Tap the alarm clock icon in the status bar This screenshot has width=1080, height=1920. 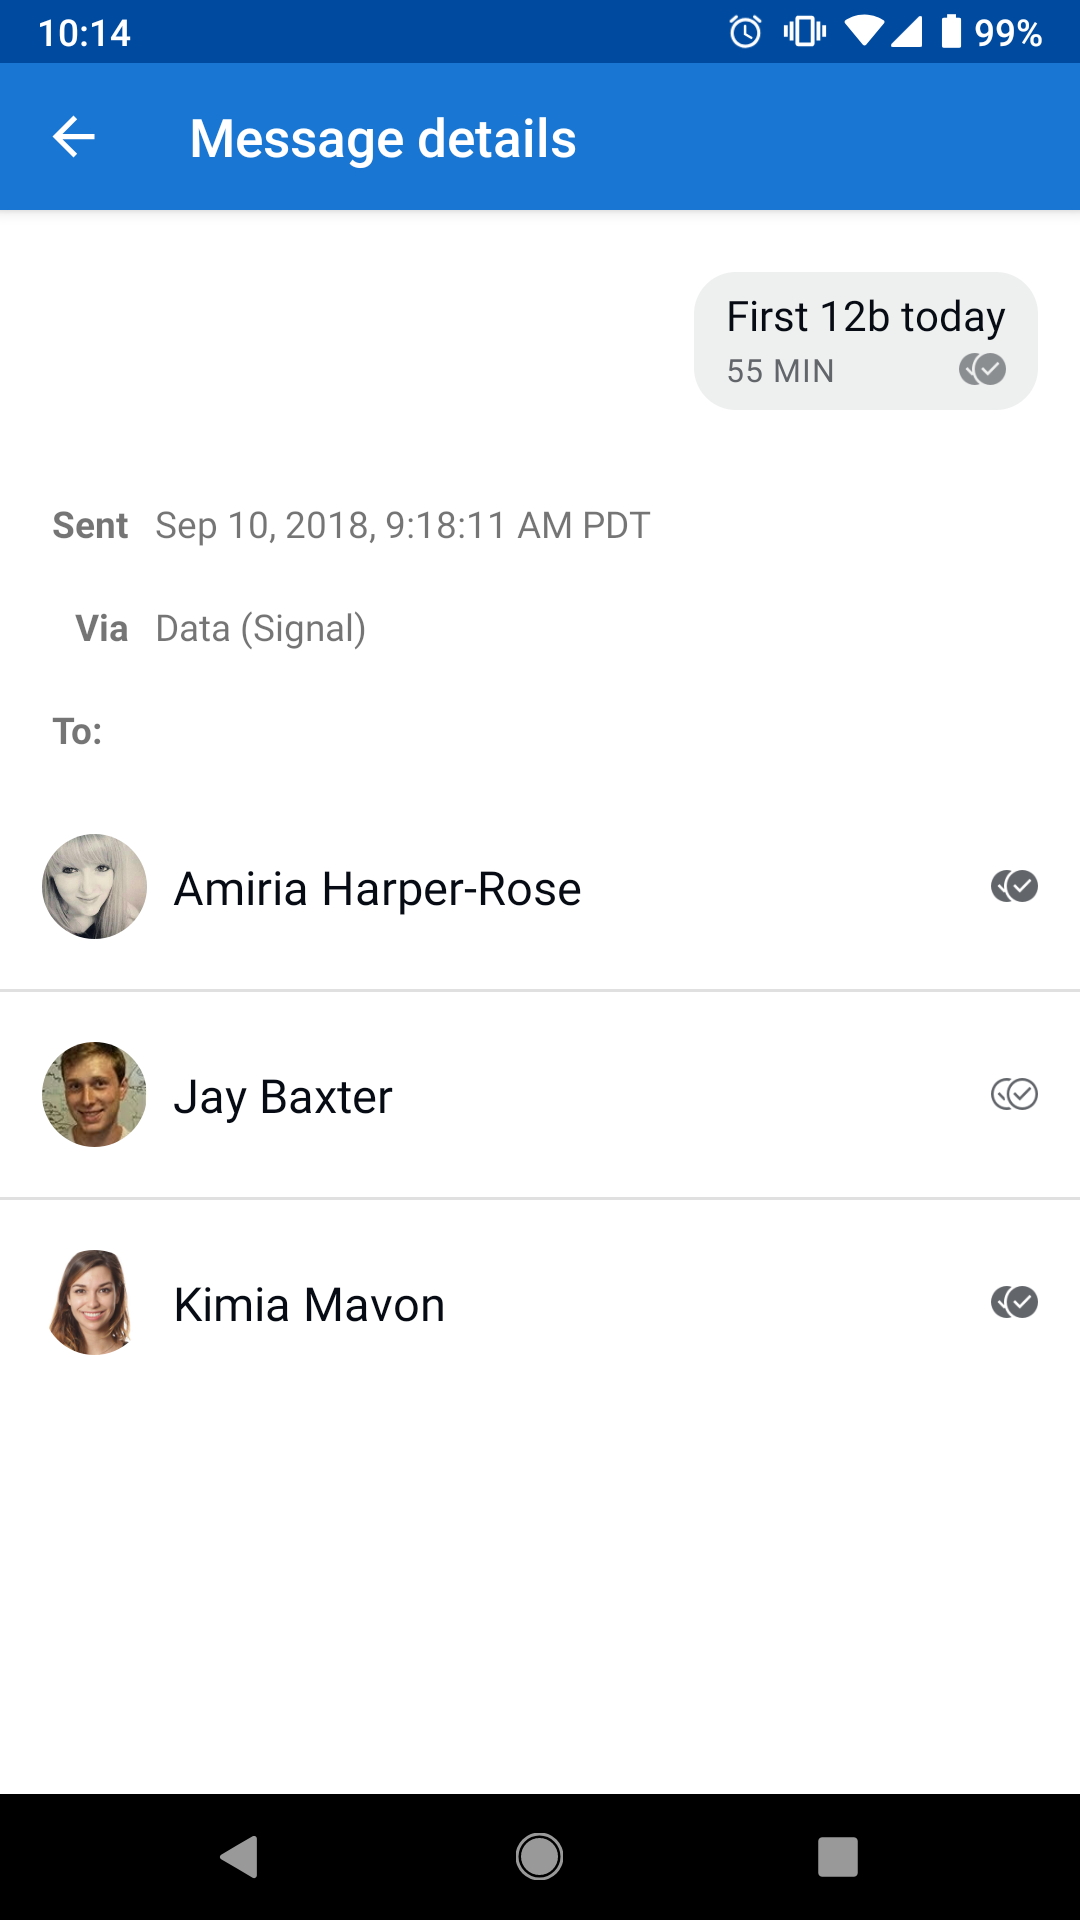[743, 33]
